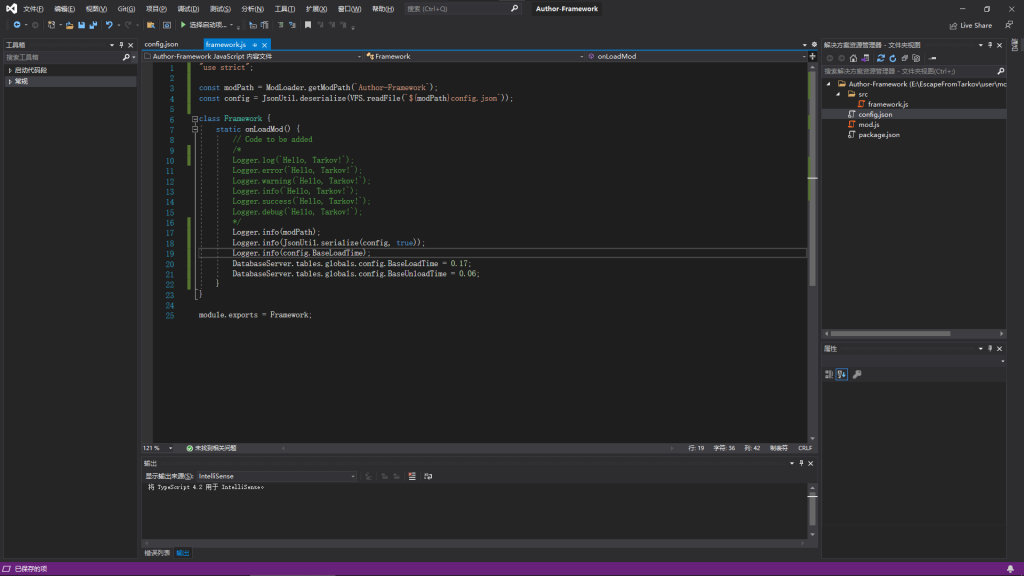This screenshot has height=576, width=1024.
Task: Click Switch Views icon in Solution Explorer
Action: (x=865, y=58)
